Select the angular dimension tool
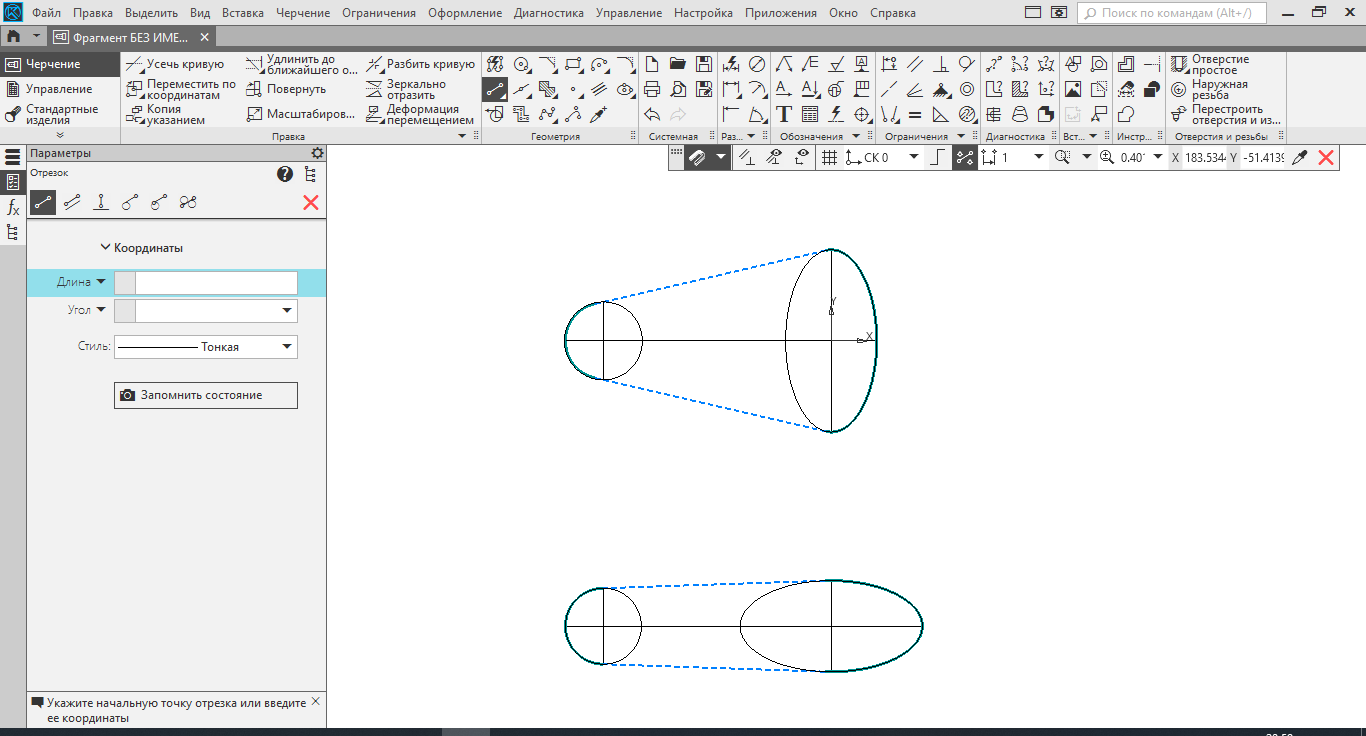The width and height of the screenshot is (1366, 736). (x=757, y=114)
